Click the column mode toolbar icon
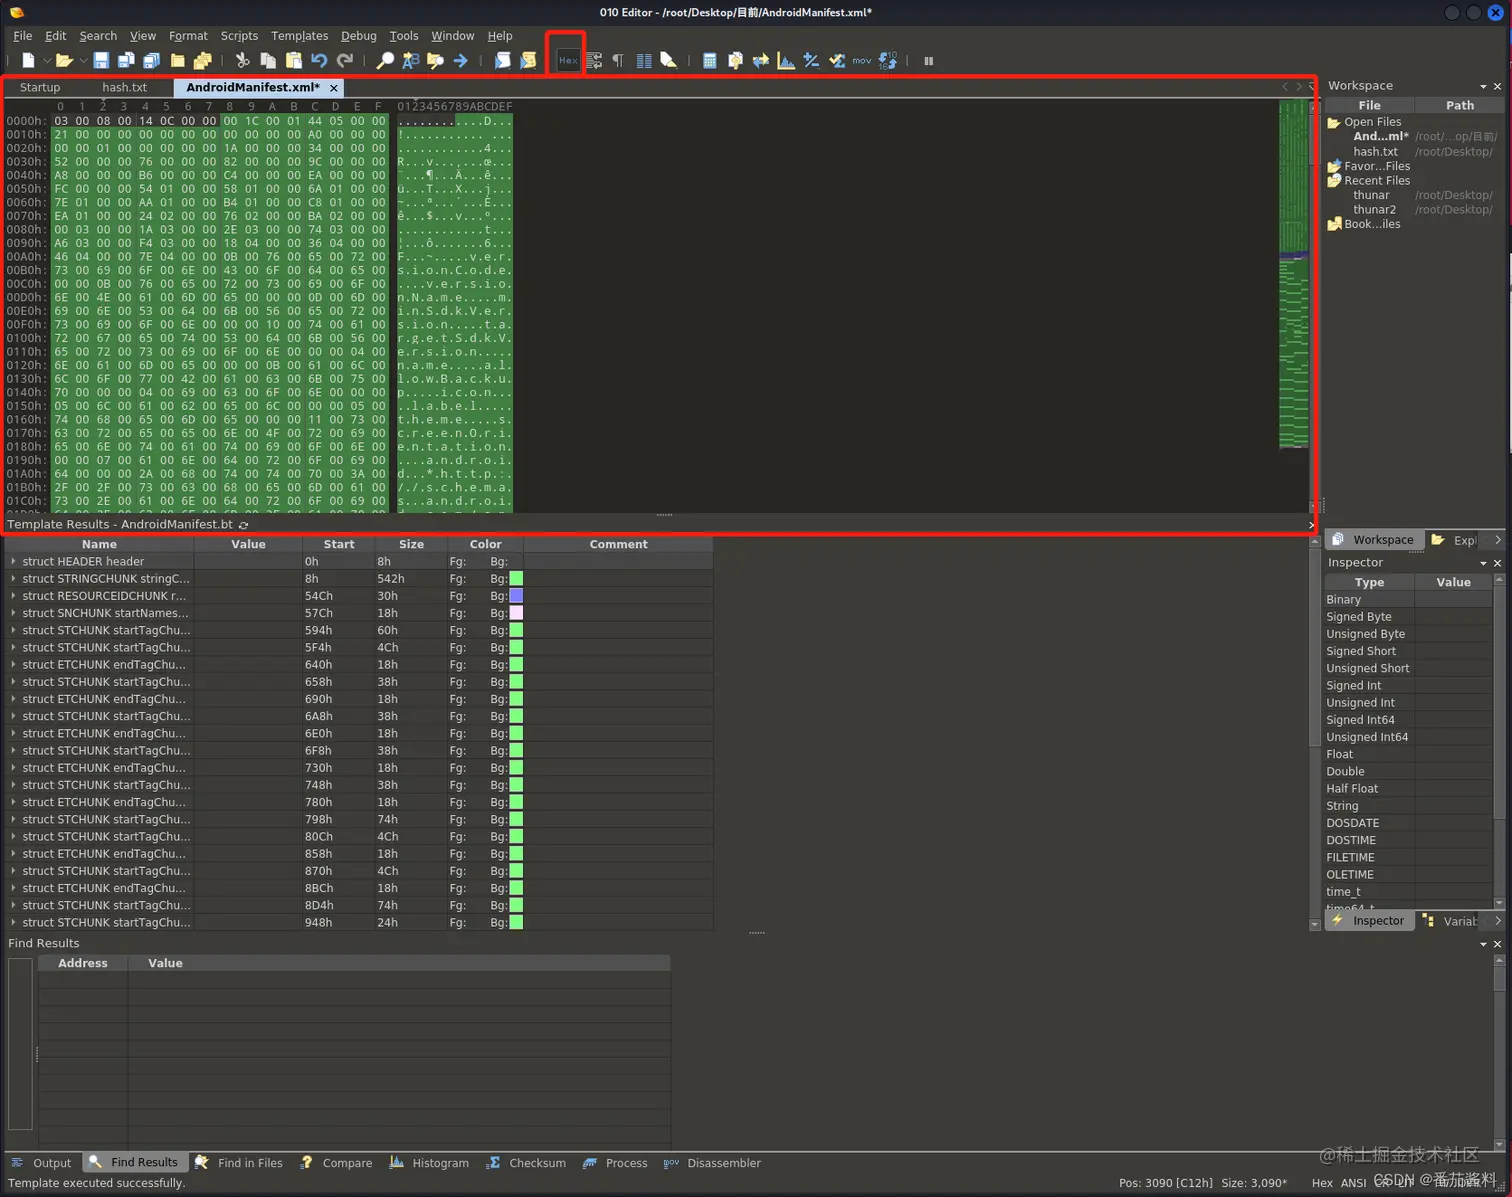 pos(644,61)
